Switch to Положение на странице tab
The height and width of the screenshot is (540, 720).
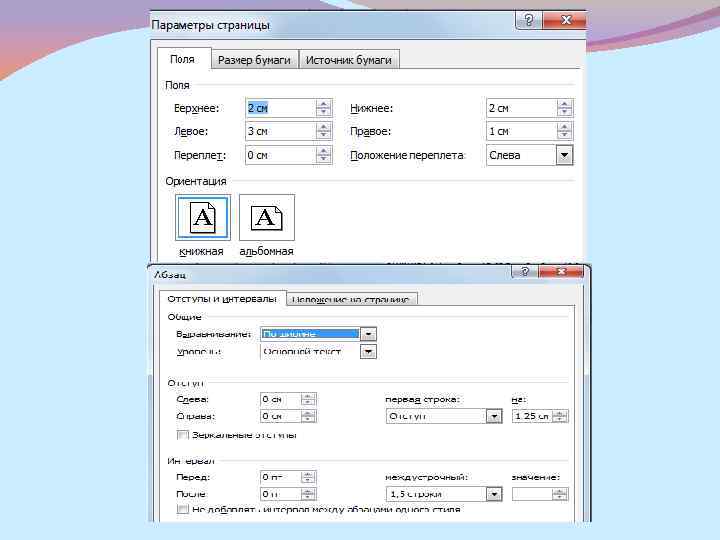(x=351, y=299)
